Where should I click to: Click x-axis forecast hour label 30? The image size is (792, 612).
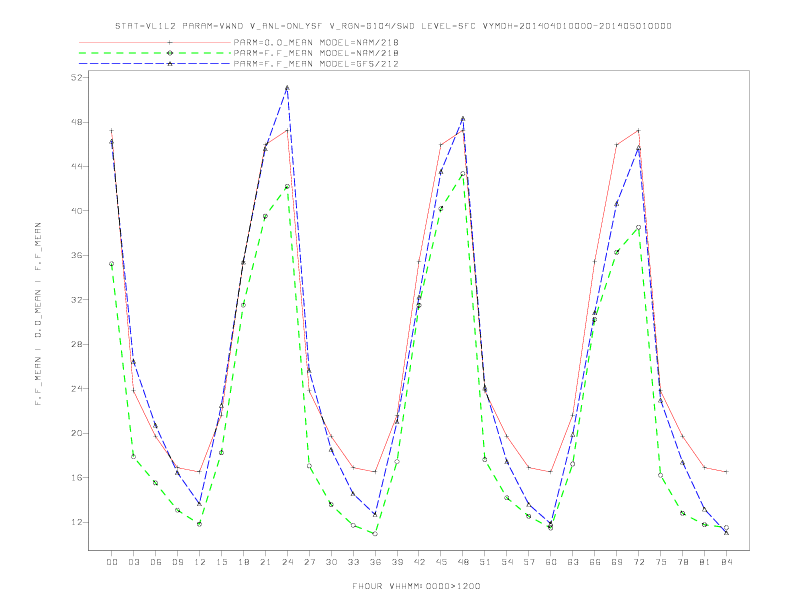(331, 562)
